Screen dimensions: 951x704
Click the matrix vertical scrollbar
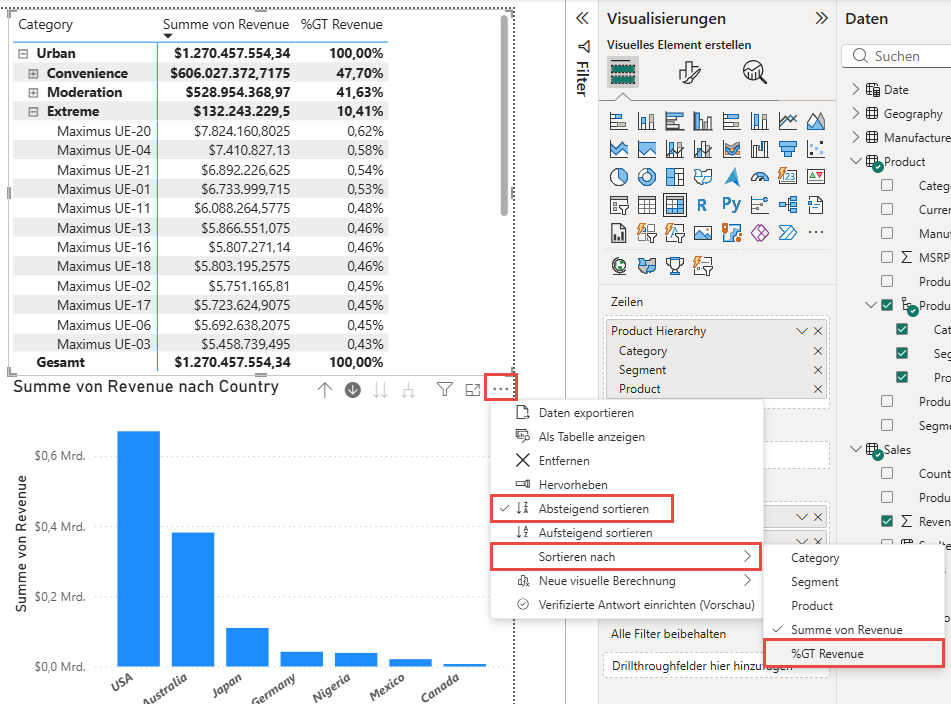(x=504, y=115)
